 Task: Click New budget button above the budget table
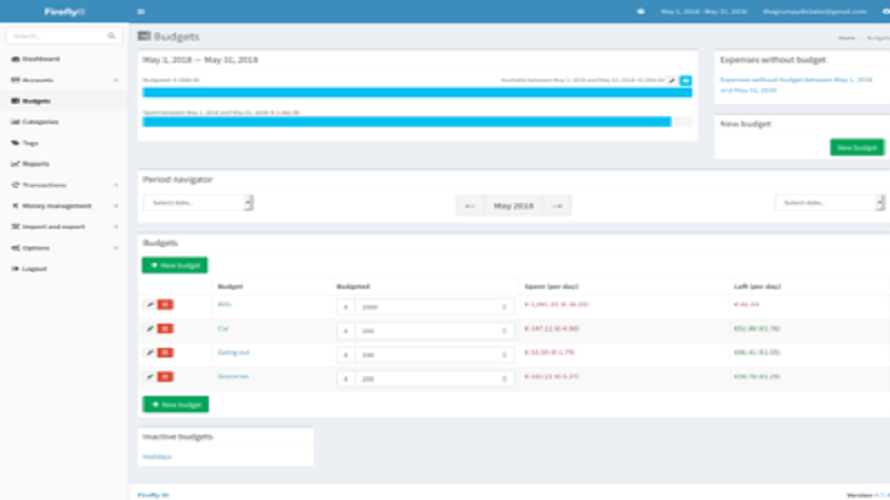175,265
